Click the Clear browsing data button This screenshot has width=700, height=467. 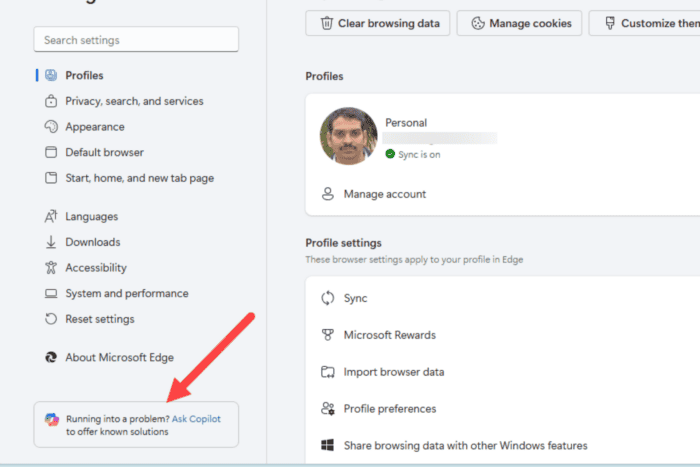coord(378,23)
